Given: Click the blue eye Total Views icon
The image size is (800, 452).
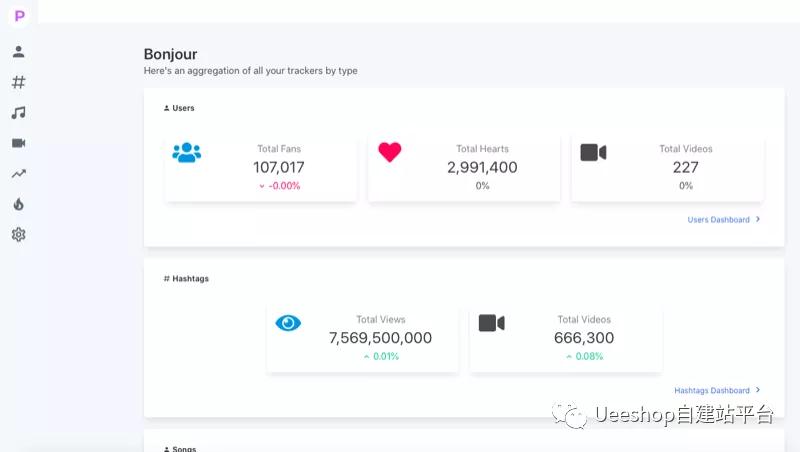Looking at the screenshot, I should pos(288,323).
